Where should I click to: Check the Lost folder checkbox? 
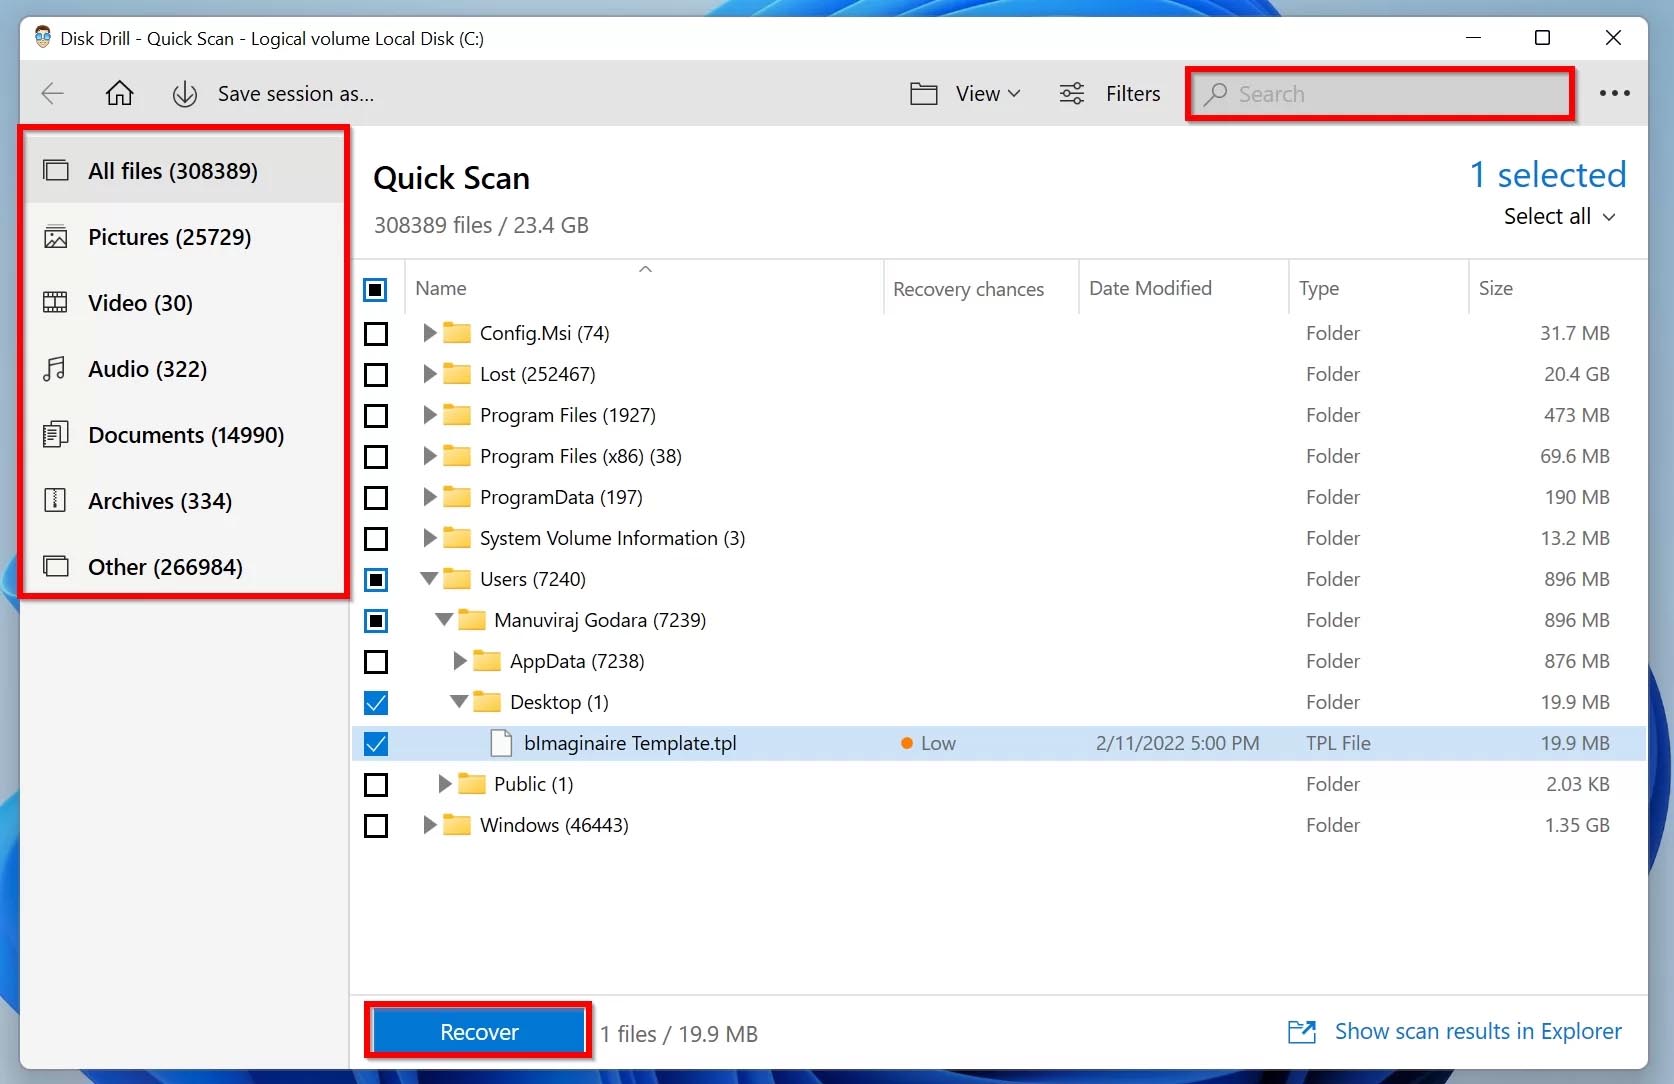376,374
